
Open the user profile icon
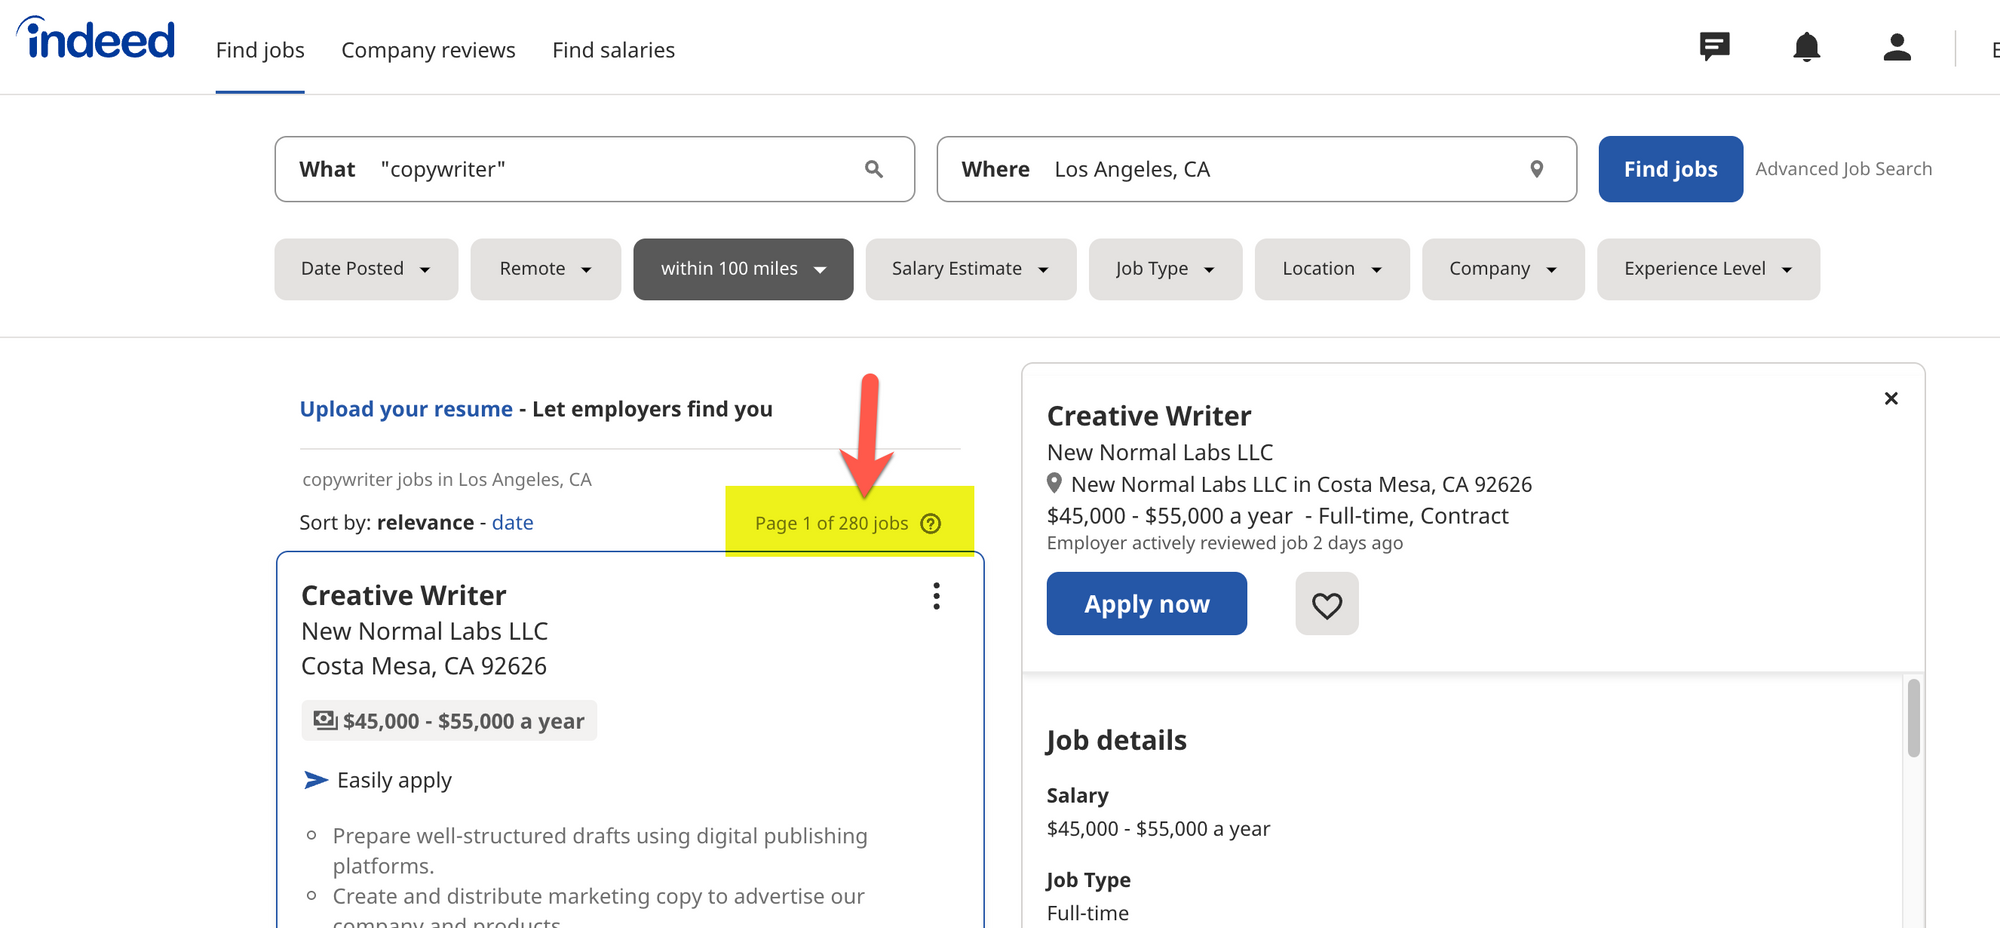tap(1897, 47)
